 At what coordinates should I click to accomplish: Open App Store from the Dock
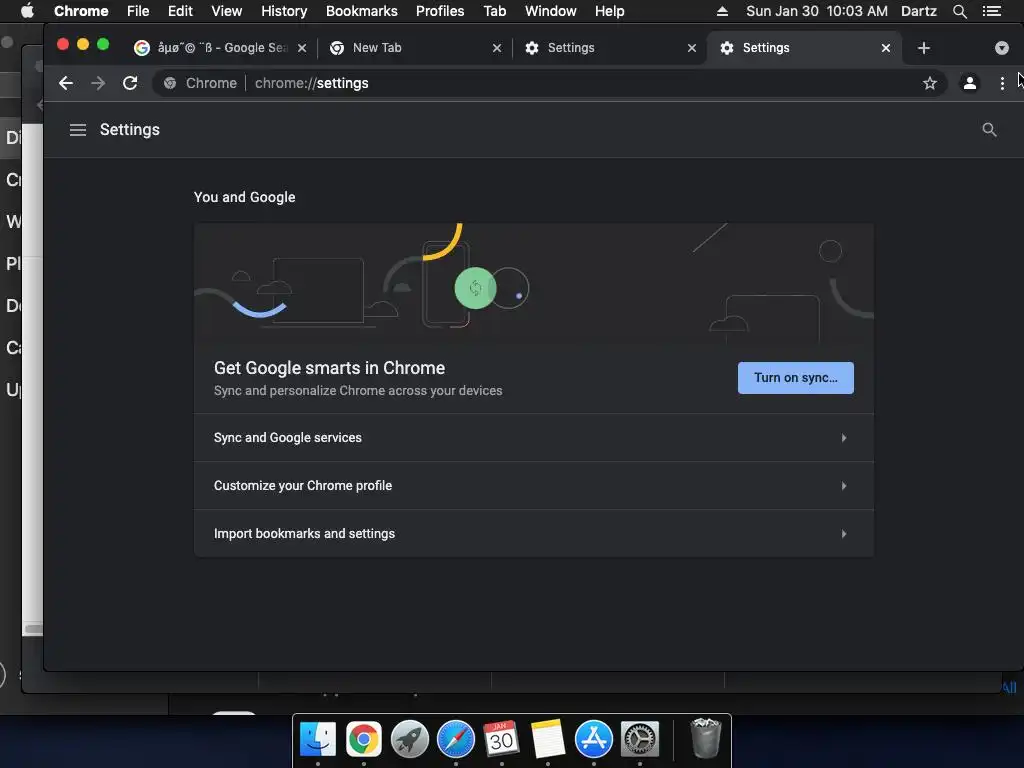[x=594, y=739]
